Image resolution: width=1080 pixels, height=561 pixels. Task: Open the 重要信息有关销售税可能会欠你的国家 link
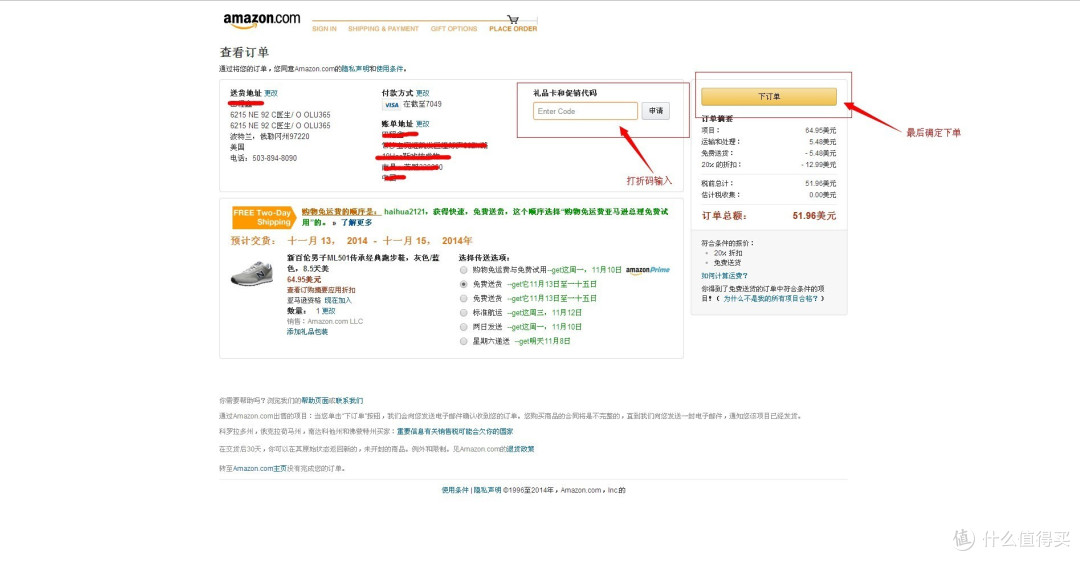click(x=455, y=431)
